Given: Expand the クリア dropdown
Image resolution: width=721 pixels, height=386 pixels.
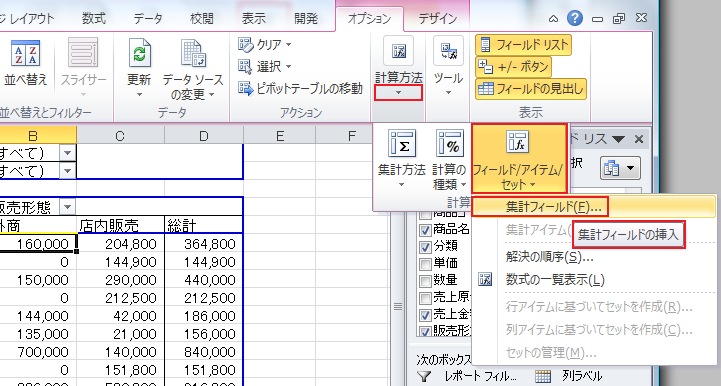Looking at the screenshot, I should tap(289, 45).
